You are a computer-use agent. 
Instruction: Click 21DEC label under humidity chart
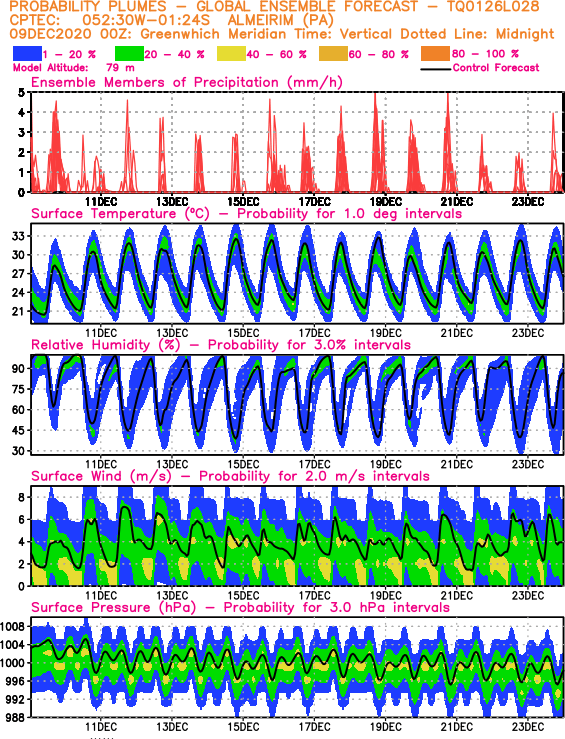[x=457, y=464]
